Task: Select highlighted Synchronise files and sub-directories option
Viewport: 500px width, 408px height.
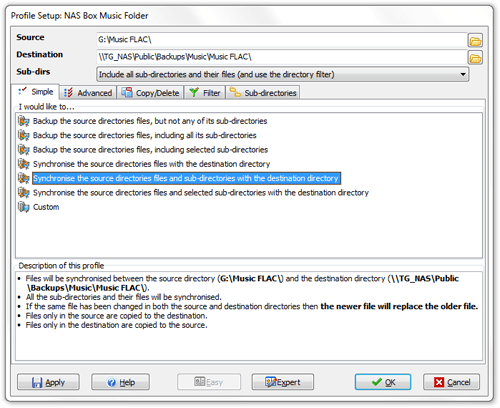Action: pos(186,178)
